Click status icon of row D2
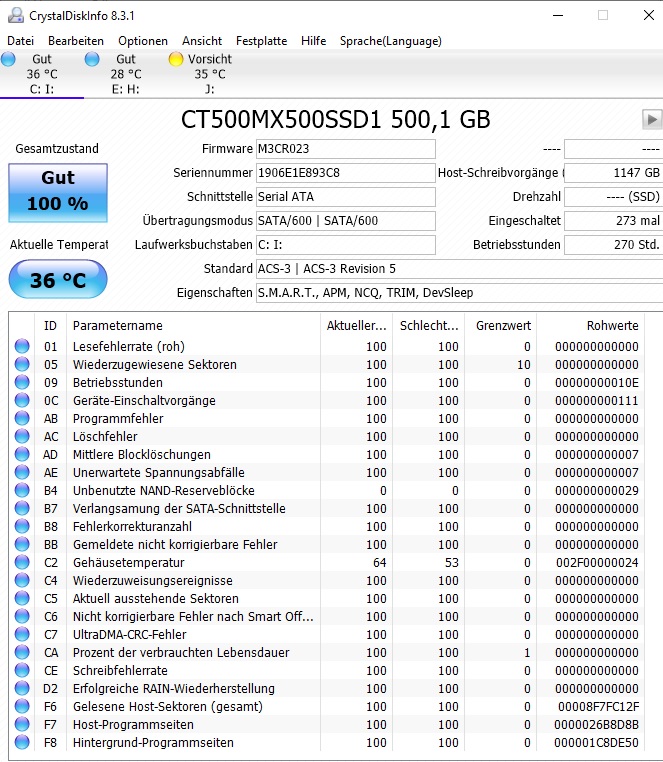The width and height of the screenshot is (663, 762). [x=22, y=688]
